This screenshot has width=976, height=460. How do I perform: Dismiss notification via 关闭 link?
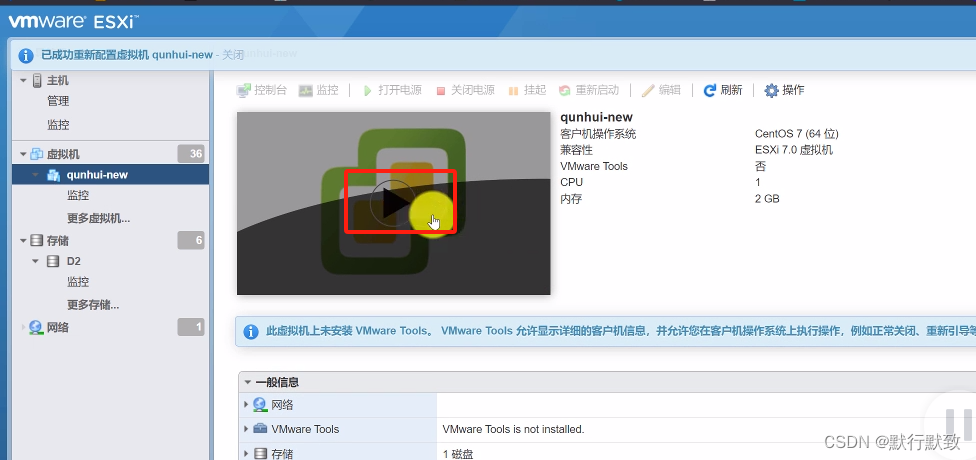click(x=233, y=55)
